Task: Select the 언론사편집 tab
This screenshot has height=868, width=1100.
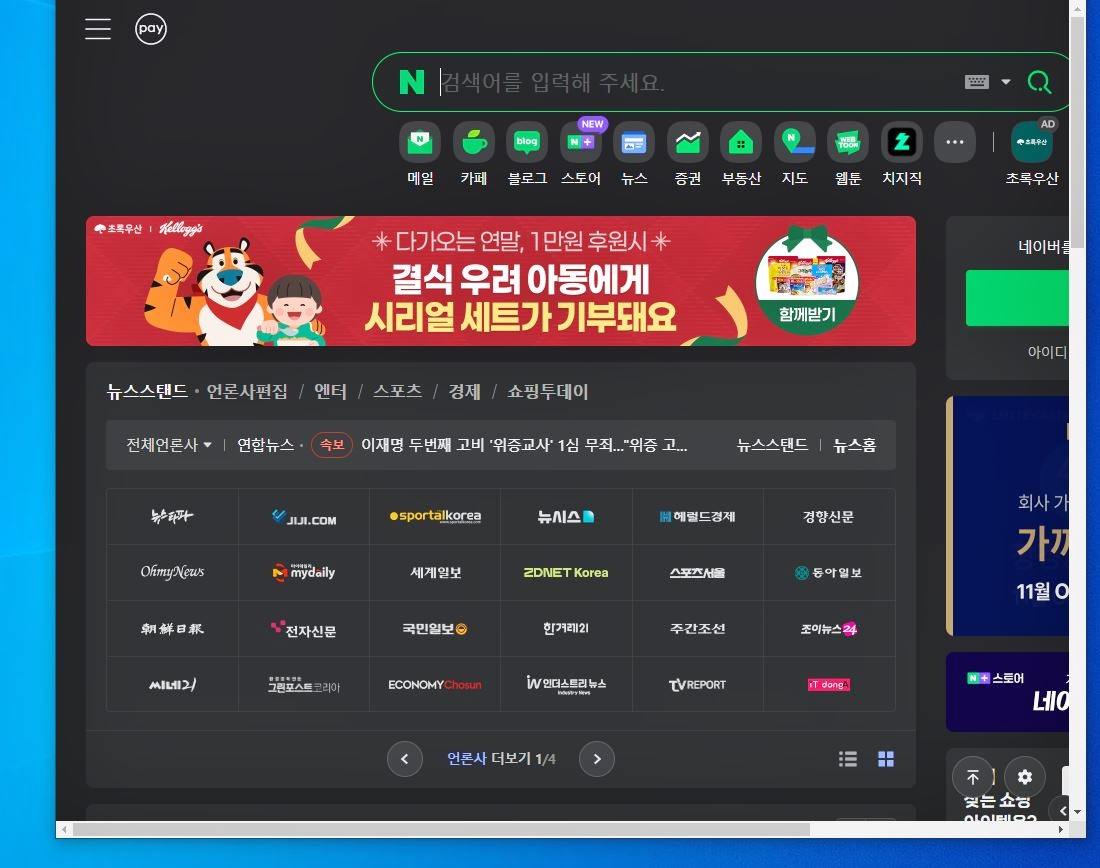Action: click(247, 392)
